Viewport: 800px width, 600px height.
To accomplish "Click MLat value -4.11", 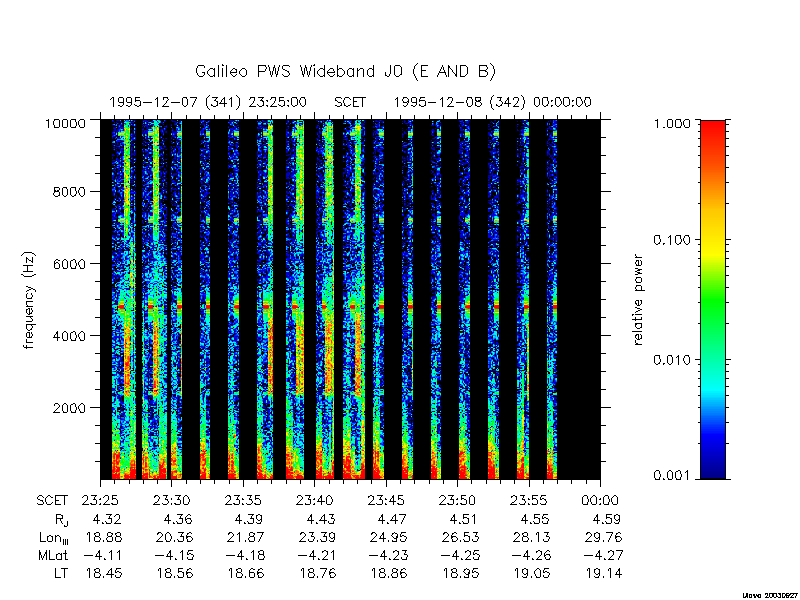I will click(104, 555).
